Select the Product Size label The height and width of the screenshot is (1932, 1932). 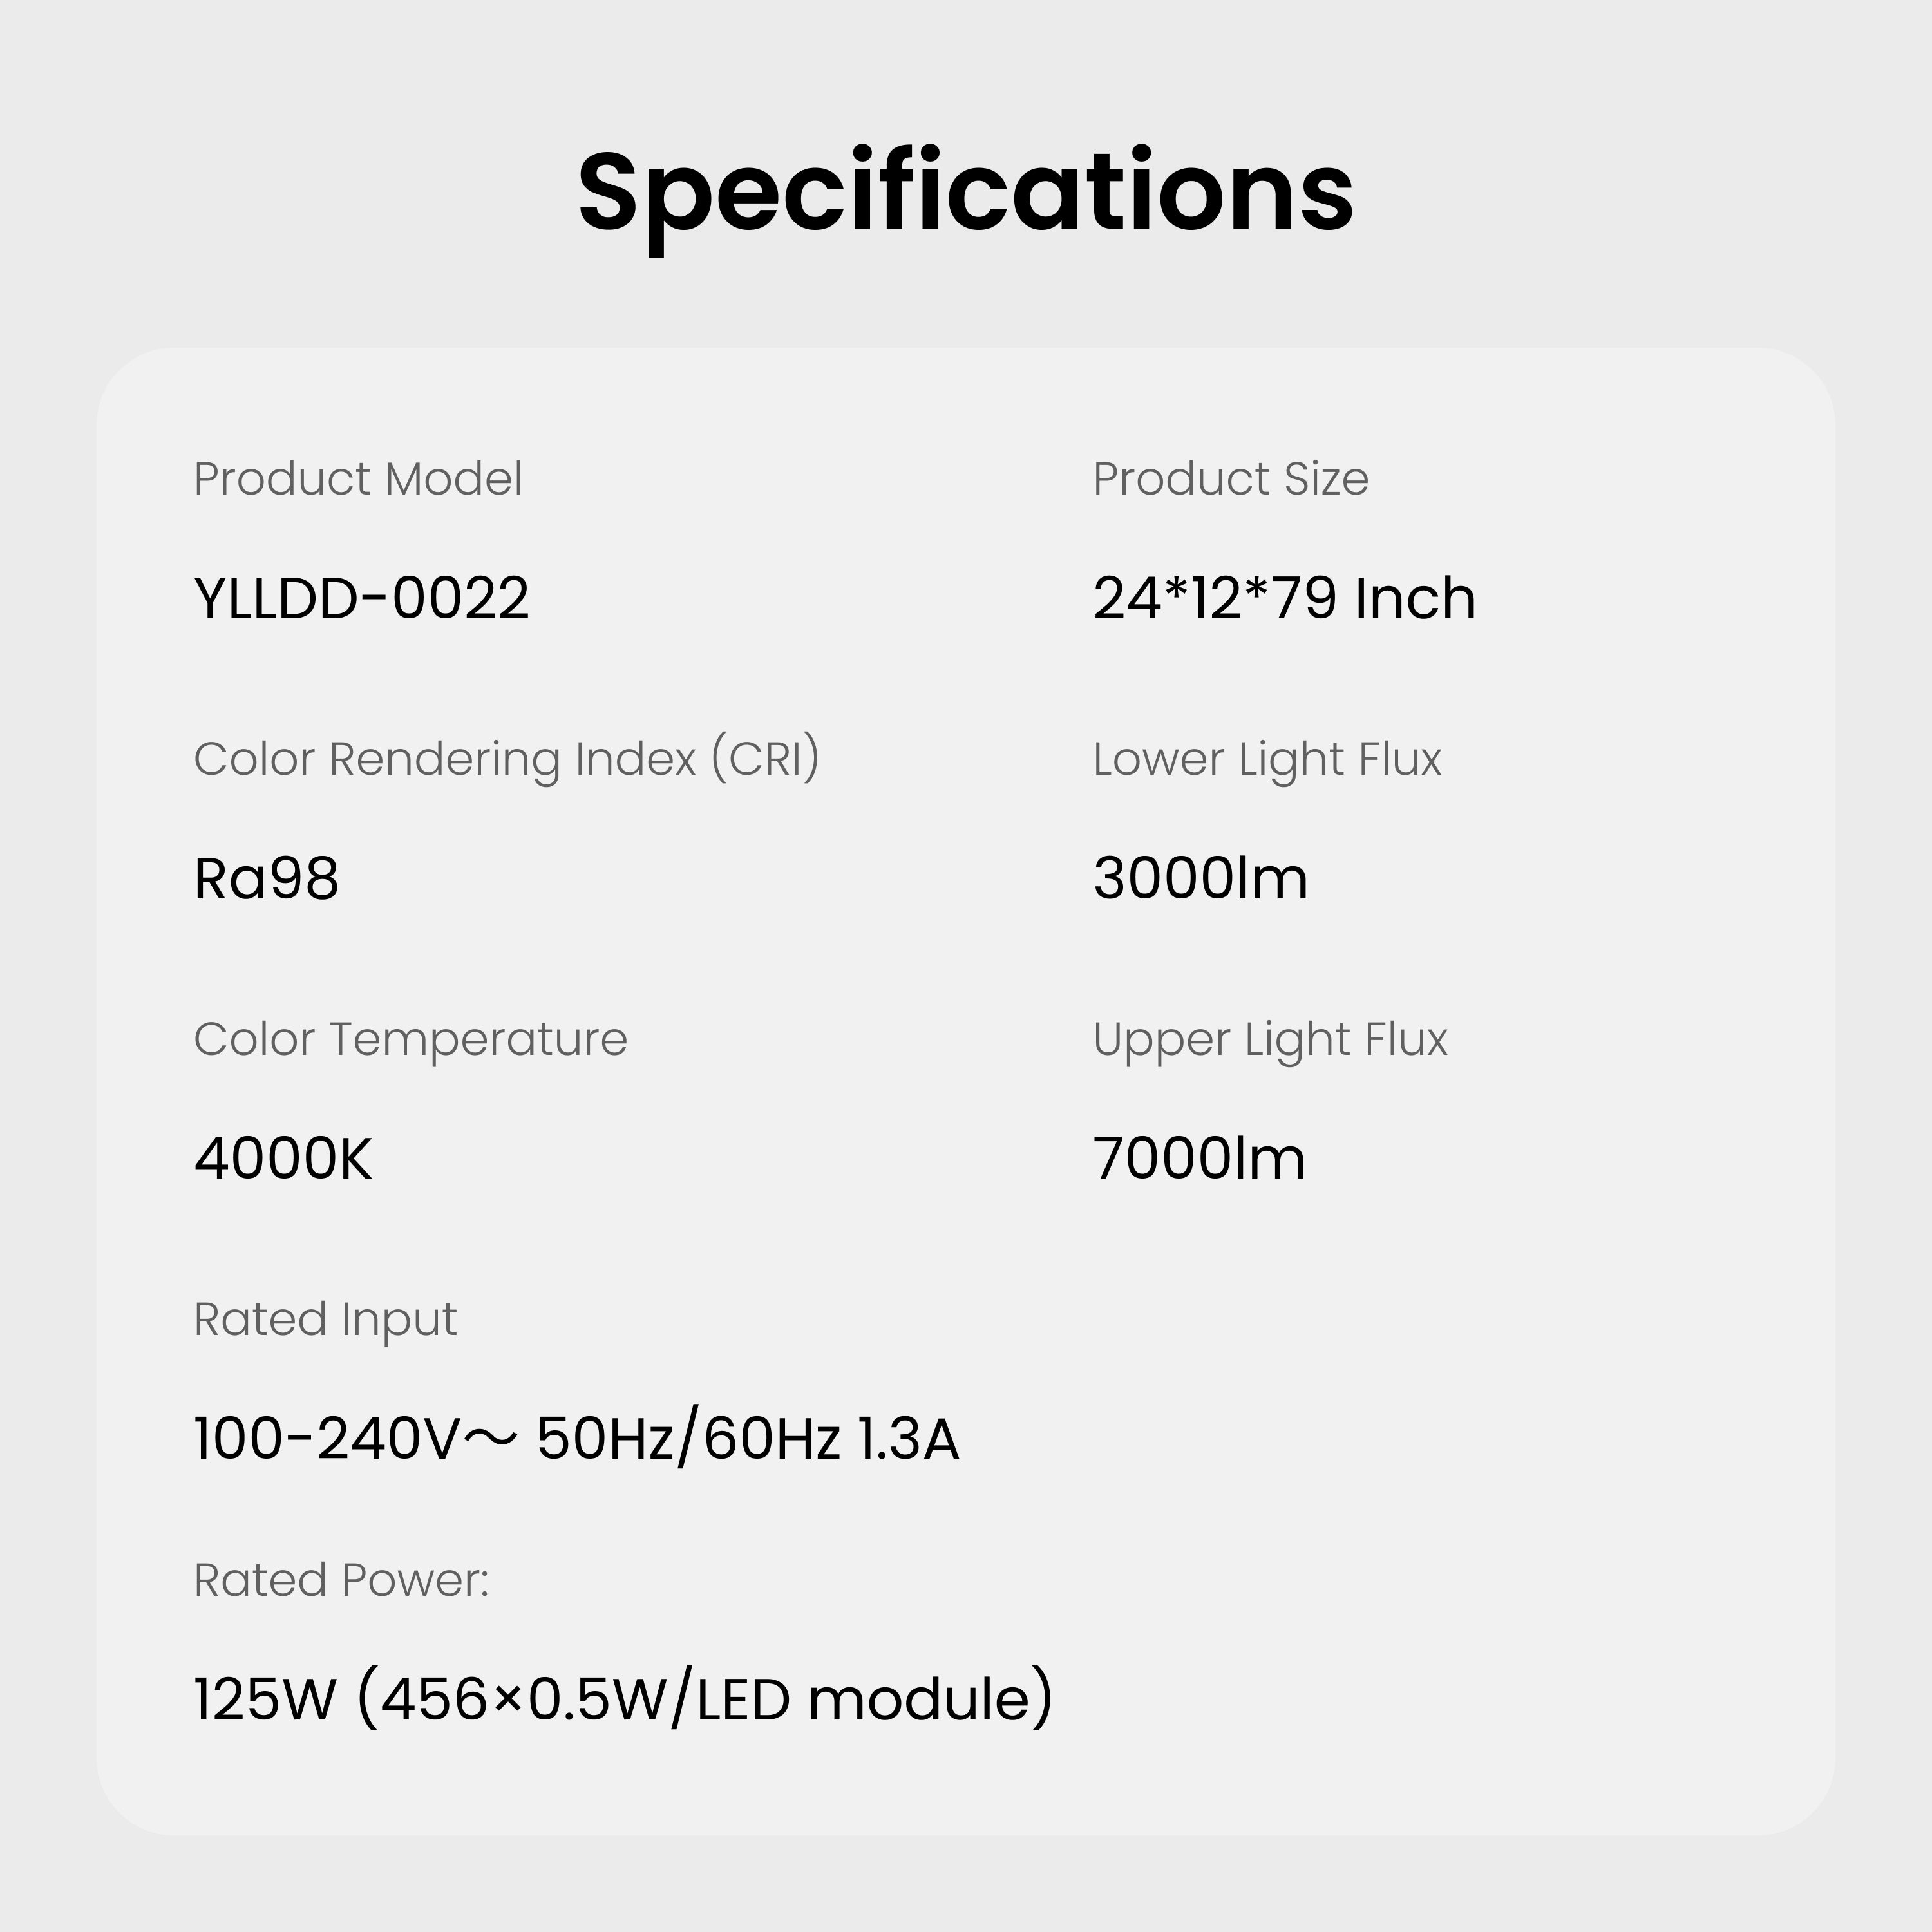point(1230,479)
